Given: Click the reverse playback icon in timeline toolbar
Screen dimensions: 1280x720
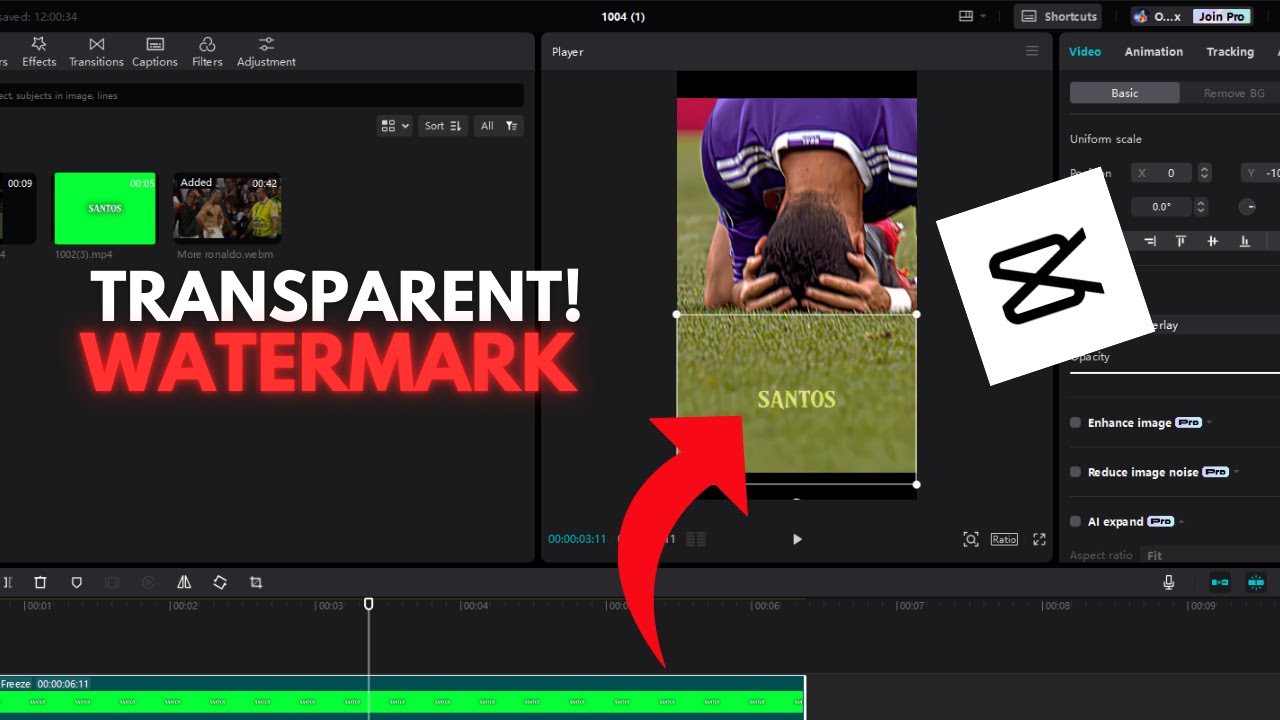Looking at the screenshot, I should (148, 582).
